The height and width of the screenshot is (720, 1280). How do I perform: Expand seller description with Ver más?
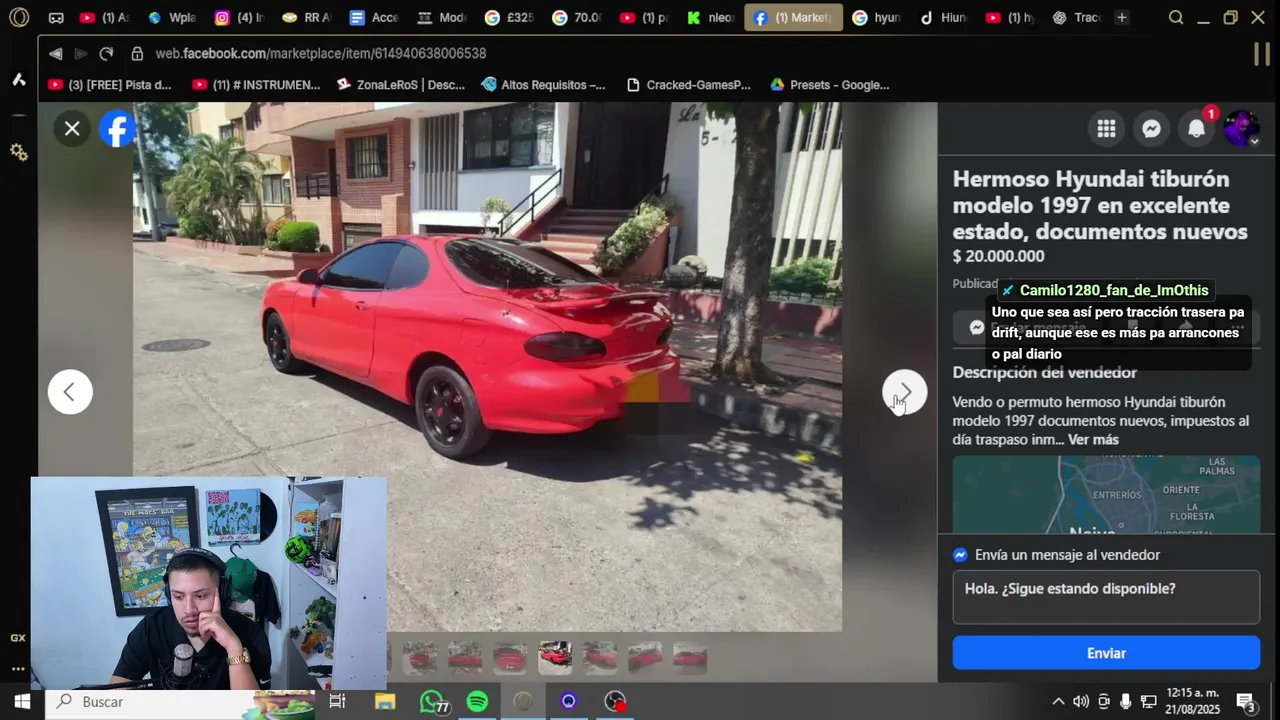click(x=1093, y=440)
